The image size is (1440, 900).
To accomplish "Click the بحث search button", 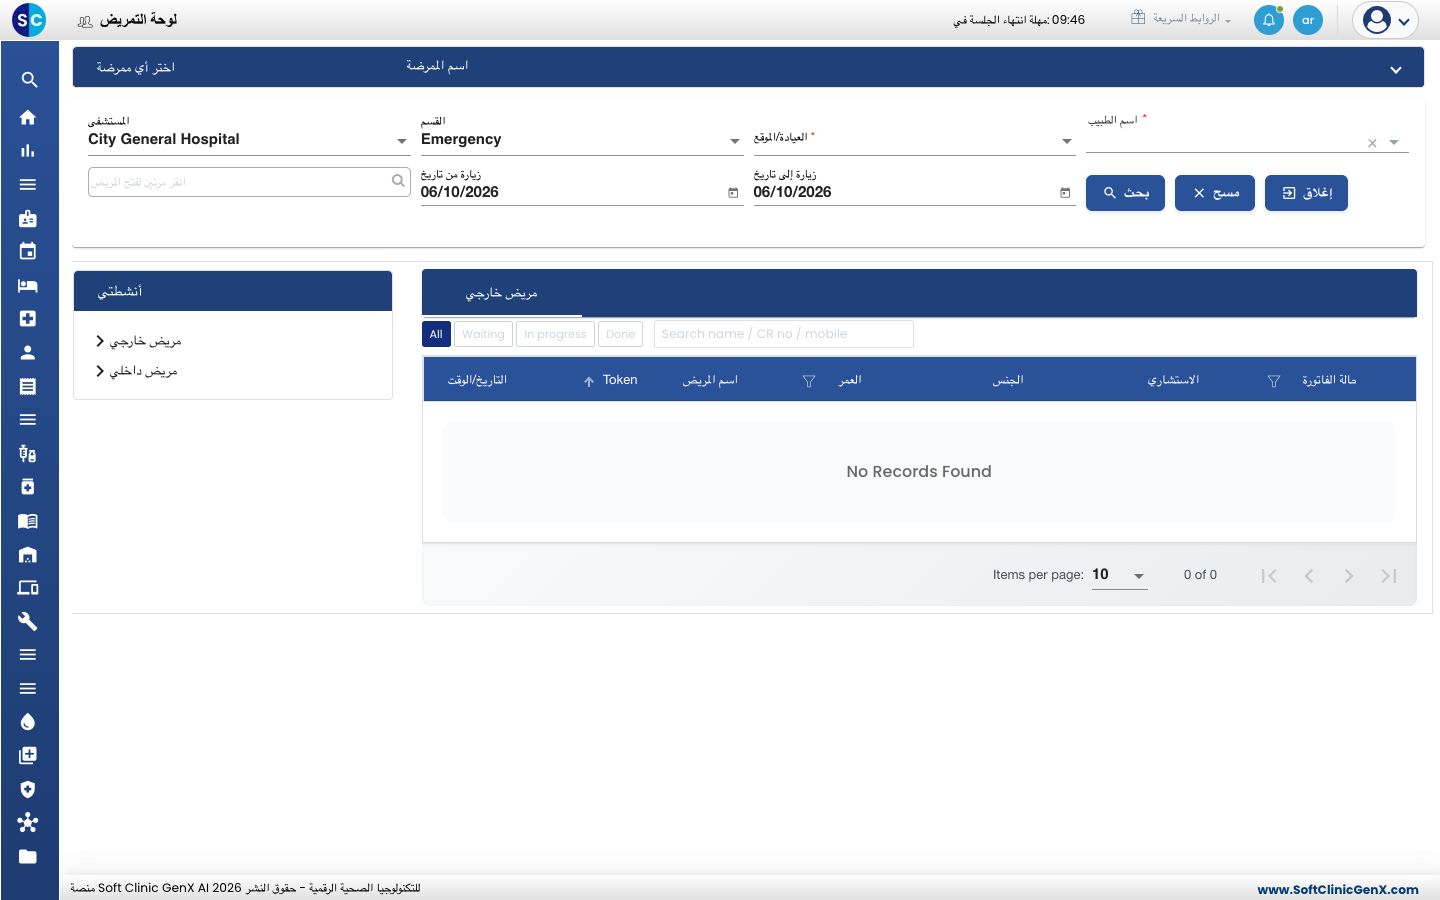I will click(x=1125, y=193).
